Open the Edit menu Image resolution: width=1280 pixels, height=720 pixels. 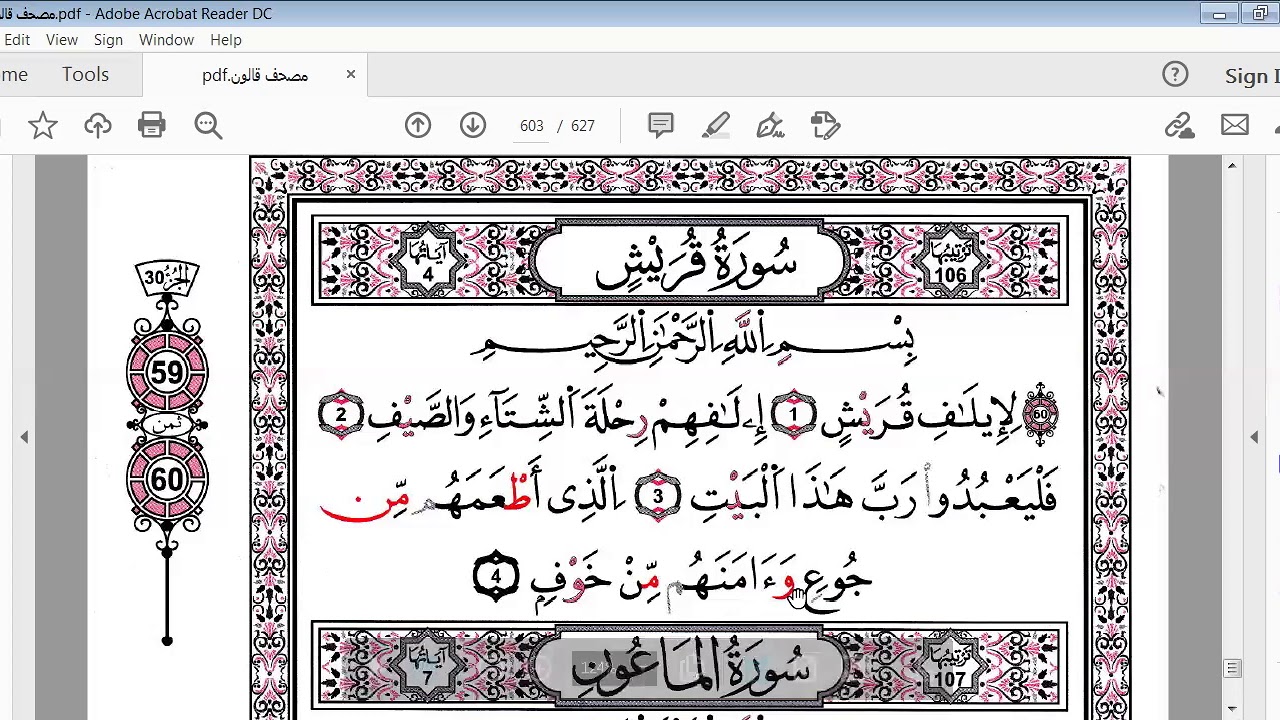pos(17,40)
